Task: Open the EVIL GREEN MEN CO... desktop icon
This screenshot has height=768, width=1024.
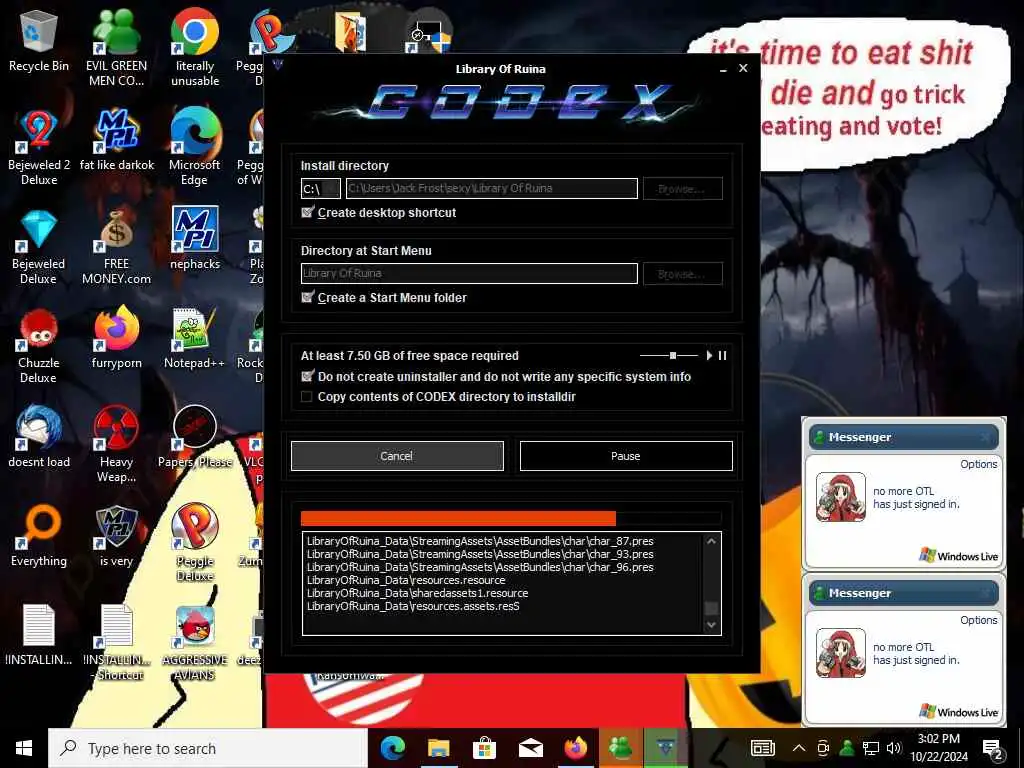Action: pos(116,47)
